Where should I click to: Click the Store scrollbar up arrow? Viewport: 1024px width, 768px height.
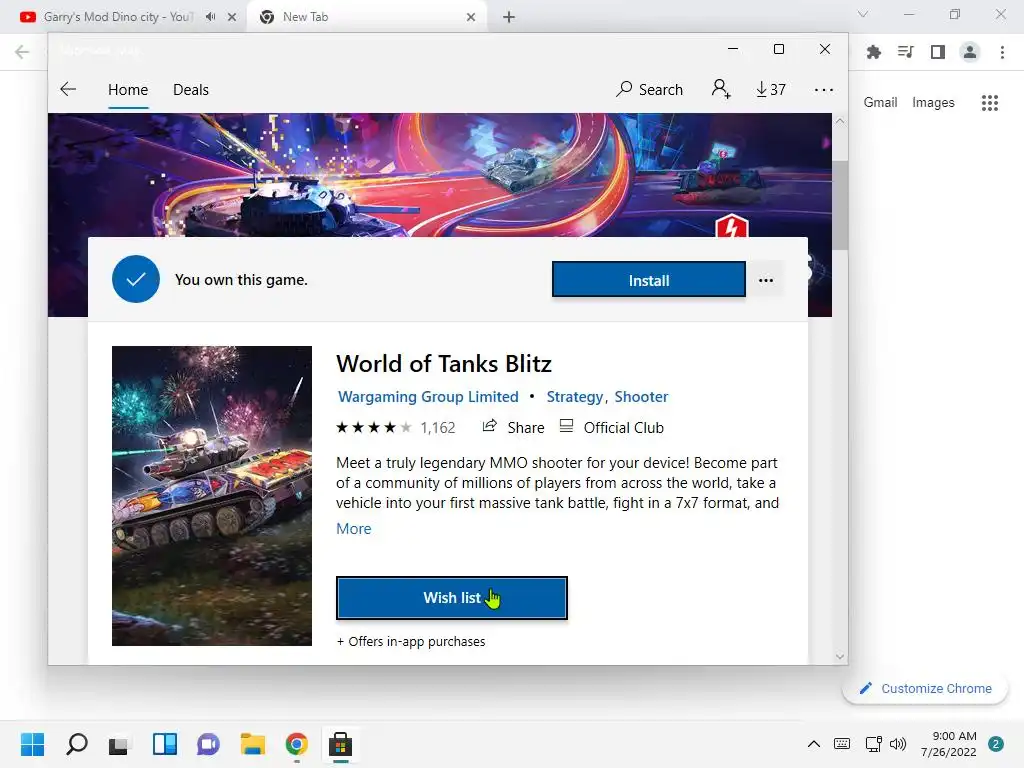pyautogui.click(x=840, y=121)
